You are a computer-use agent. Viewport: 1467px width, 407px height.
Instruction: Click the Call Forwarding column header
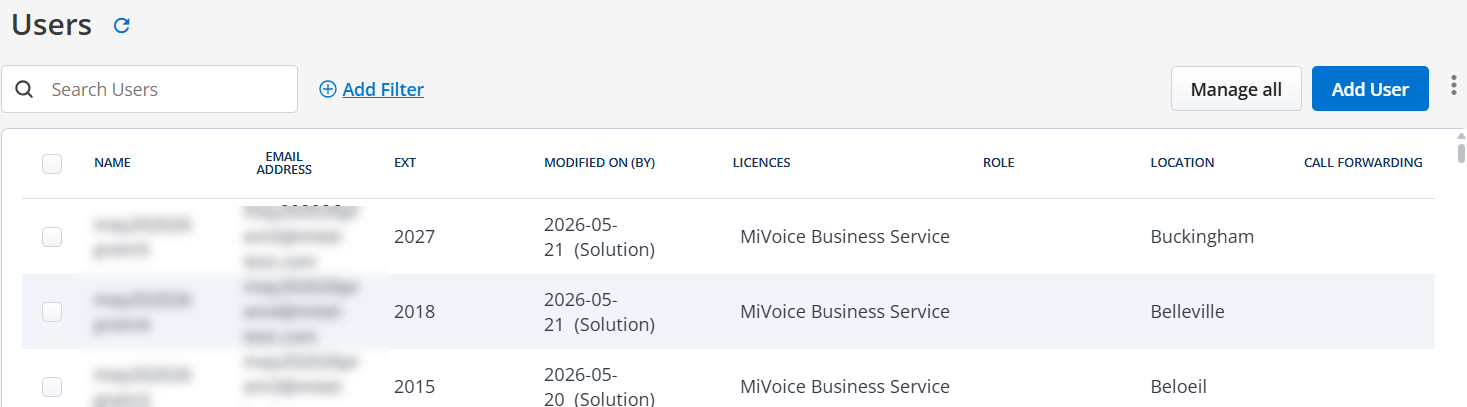coord(1363,163)
